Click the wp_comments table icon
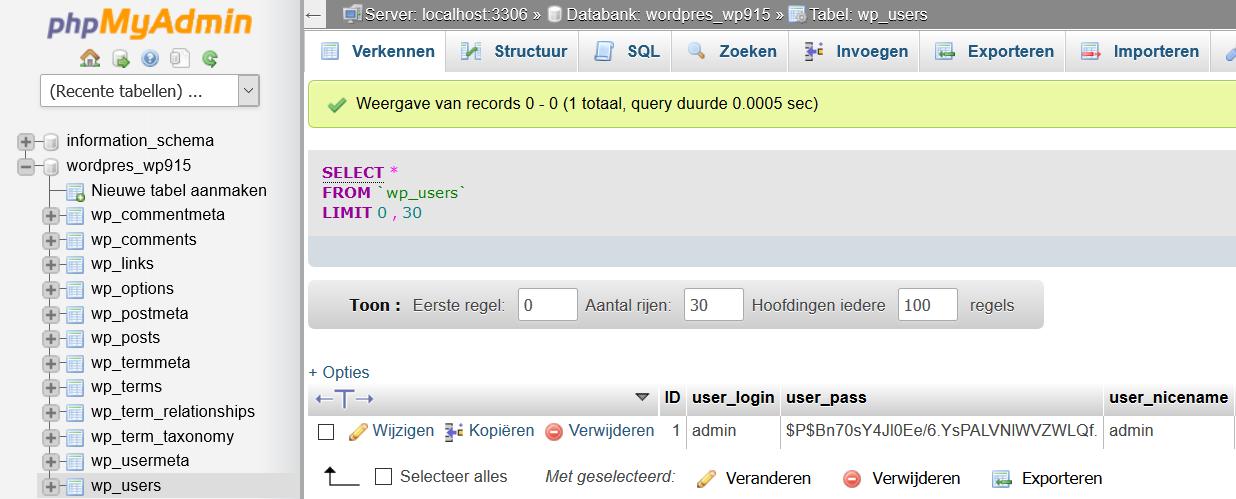 75,240
